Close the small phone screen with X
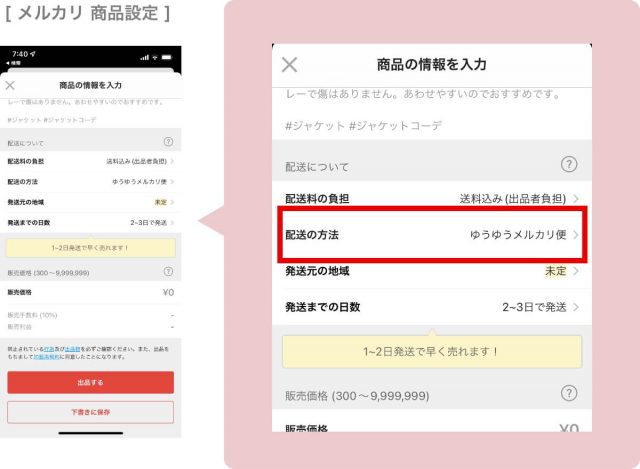This screenshot has height=469, width=640. 10,85
